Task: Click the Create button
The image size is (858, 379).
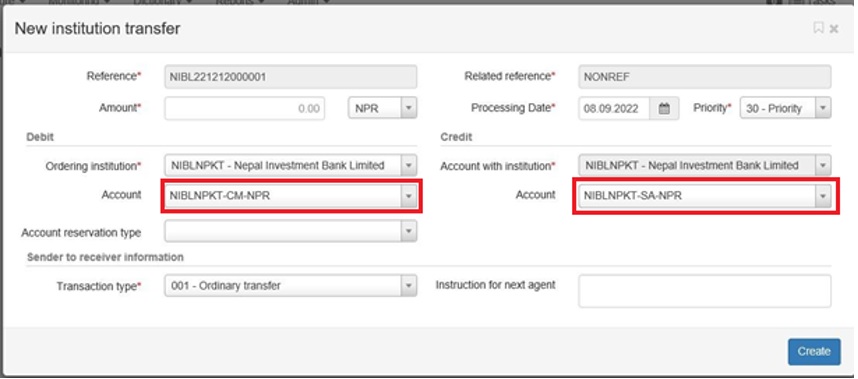Action: click(x=814, y=352)
